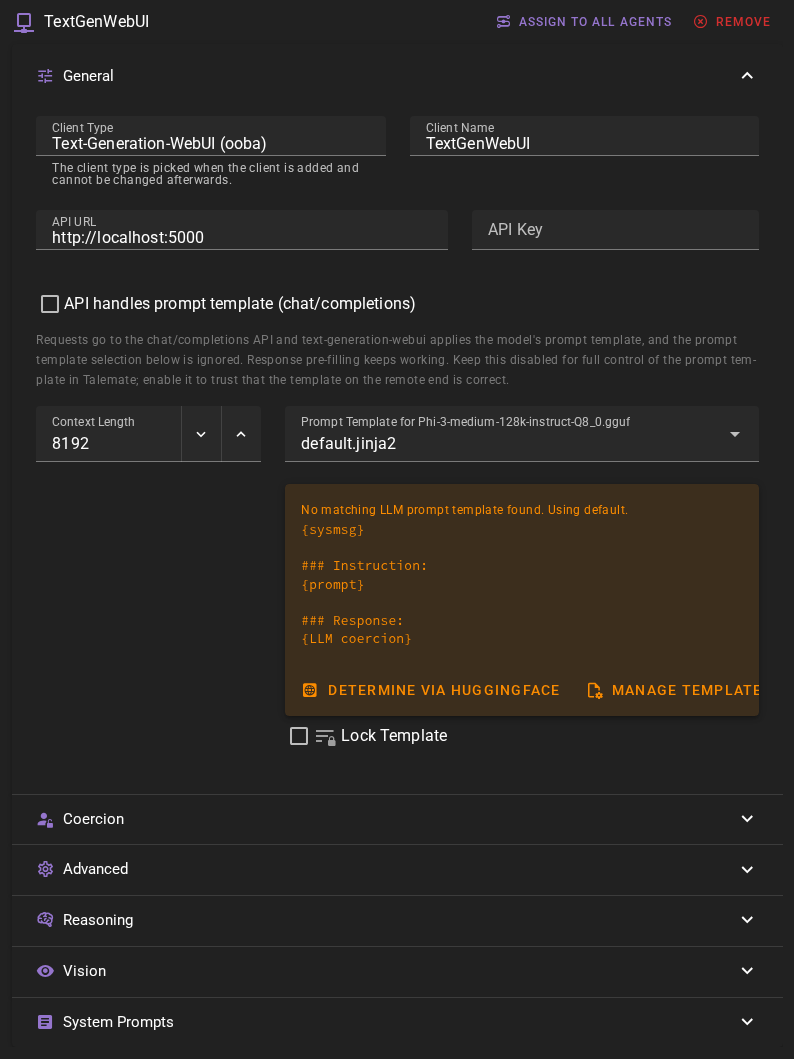Click the HuggingFace globe icon
Screen dimensions: 794x1059
click(x=309, y=690)
